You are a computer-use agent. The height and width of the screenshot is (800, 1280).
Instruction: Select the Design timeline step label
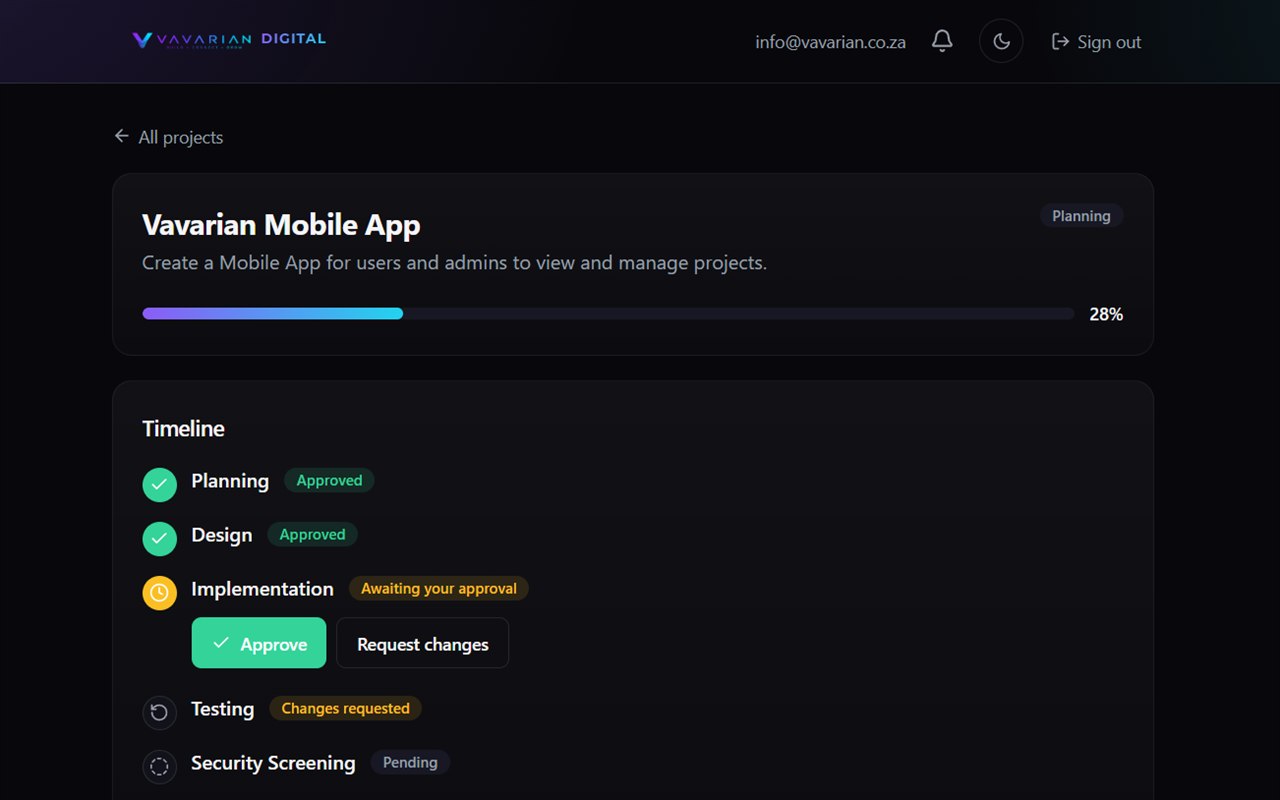coord(221,535)
